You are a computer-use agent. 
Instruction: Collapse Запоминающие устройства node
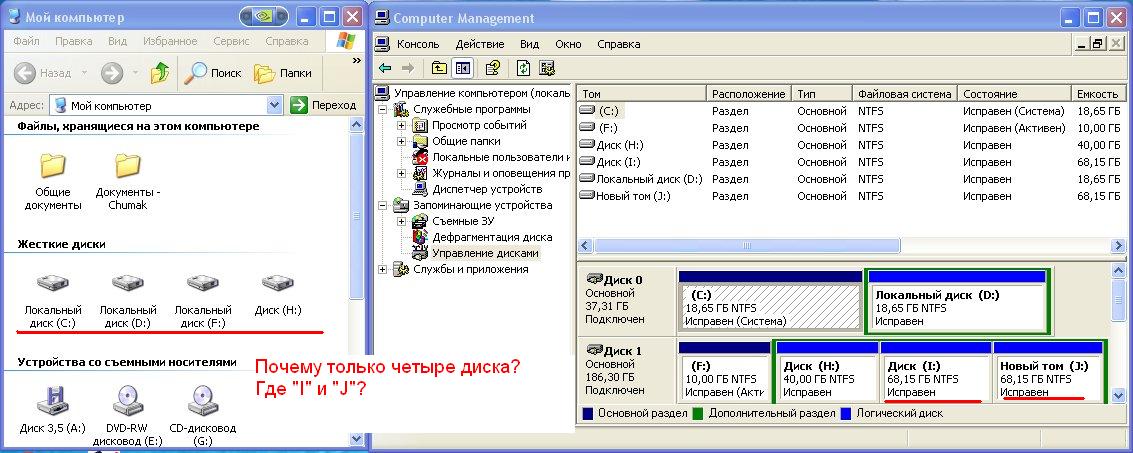[x=382, y=205]
